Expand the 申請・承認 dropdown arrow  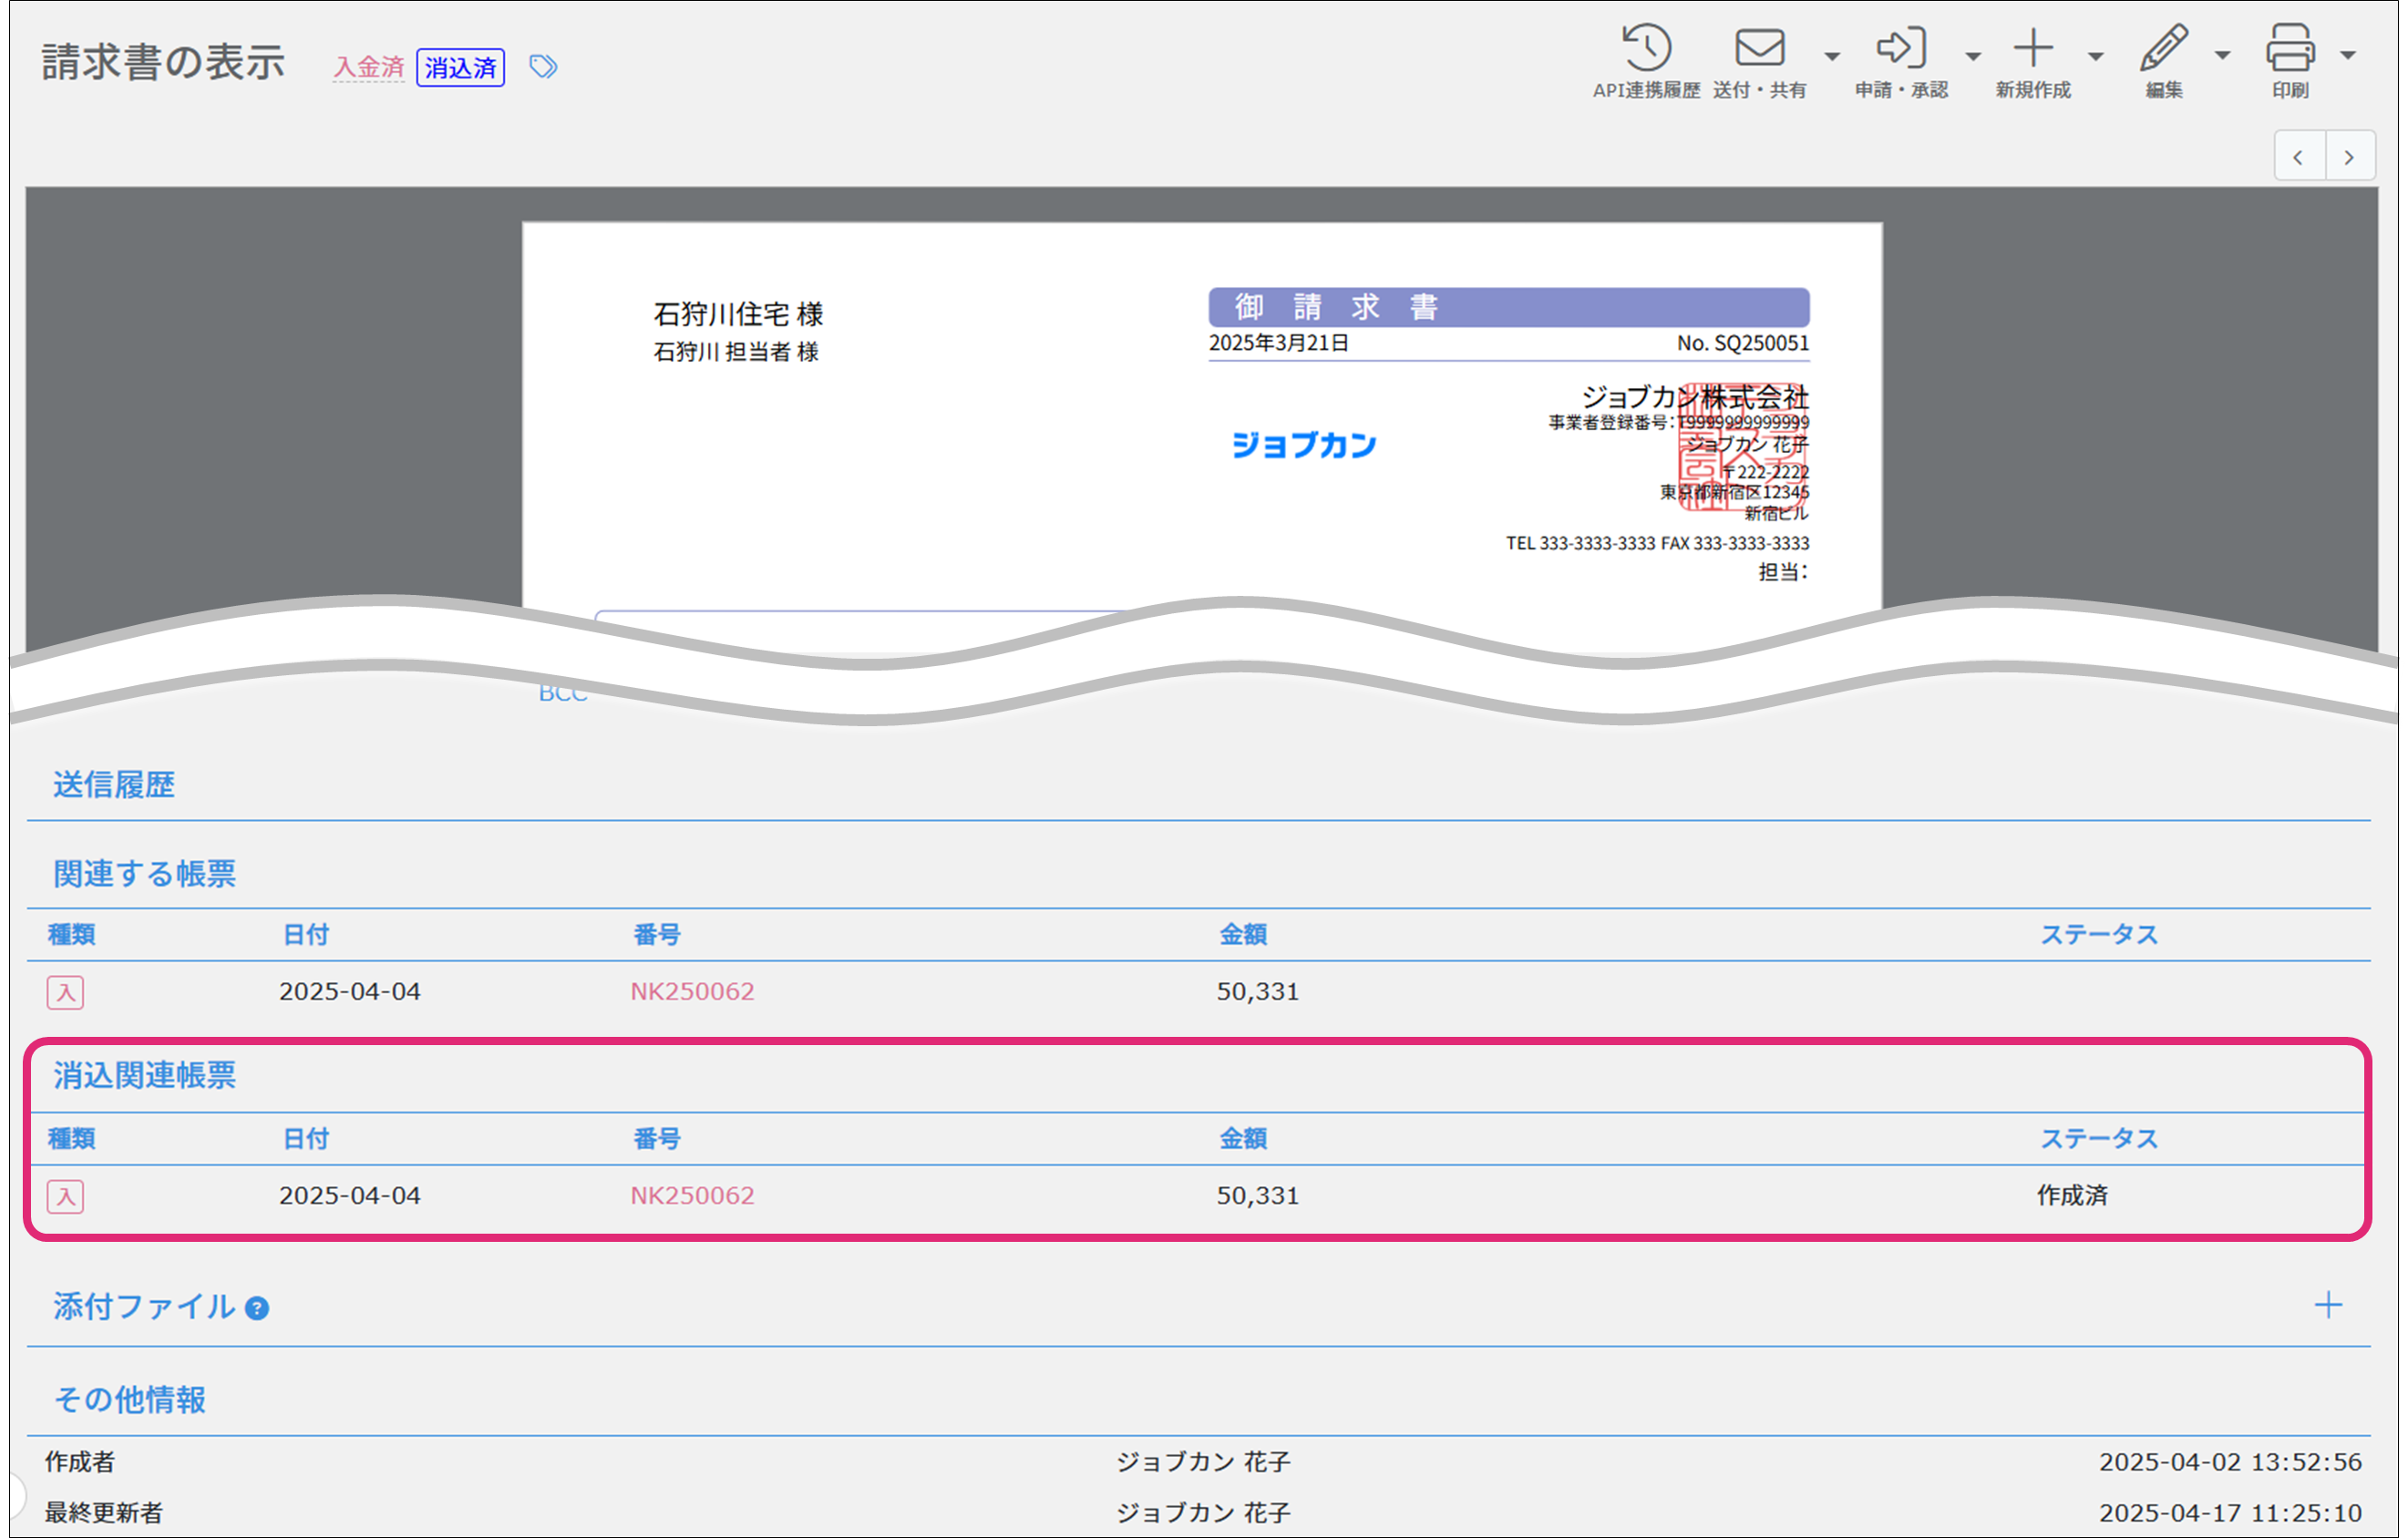click(x=1973, y=57)
